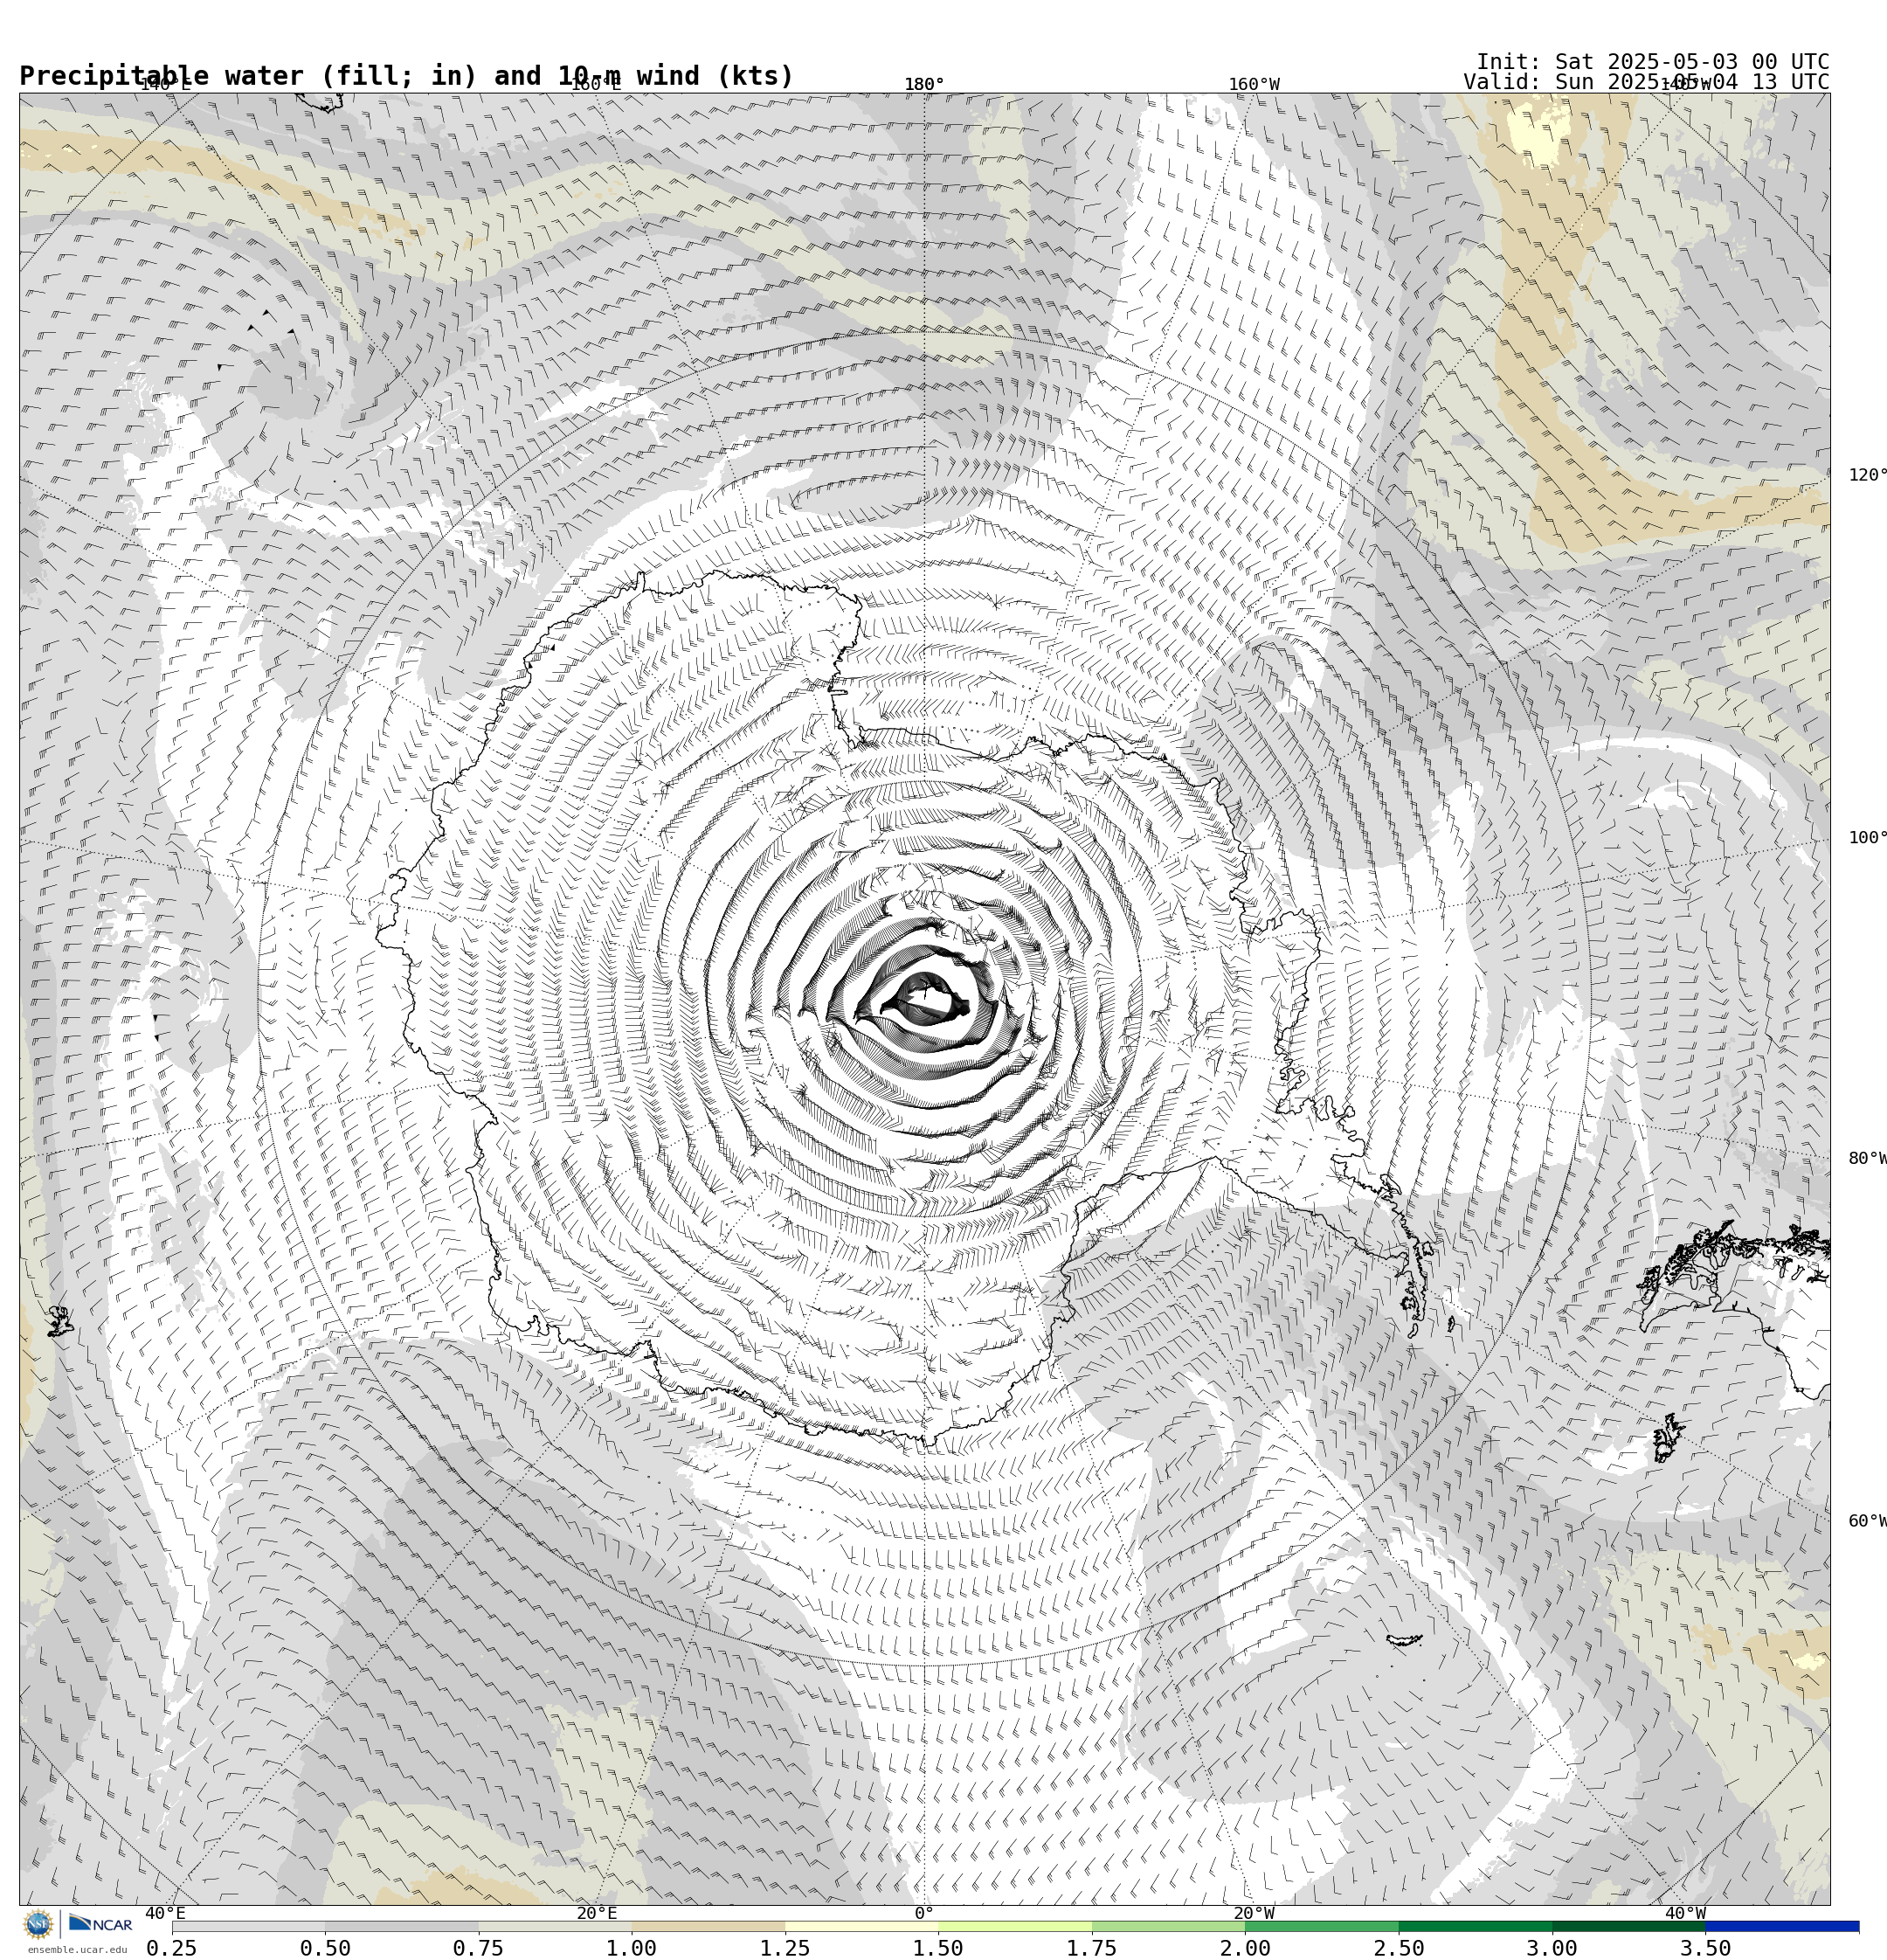Image resolution: width=1887 pixels, height=1960 pixels.
Task: Click the 20°E longitude label at bottom
Action: pyautogui.click(x=596, y=1913)
